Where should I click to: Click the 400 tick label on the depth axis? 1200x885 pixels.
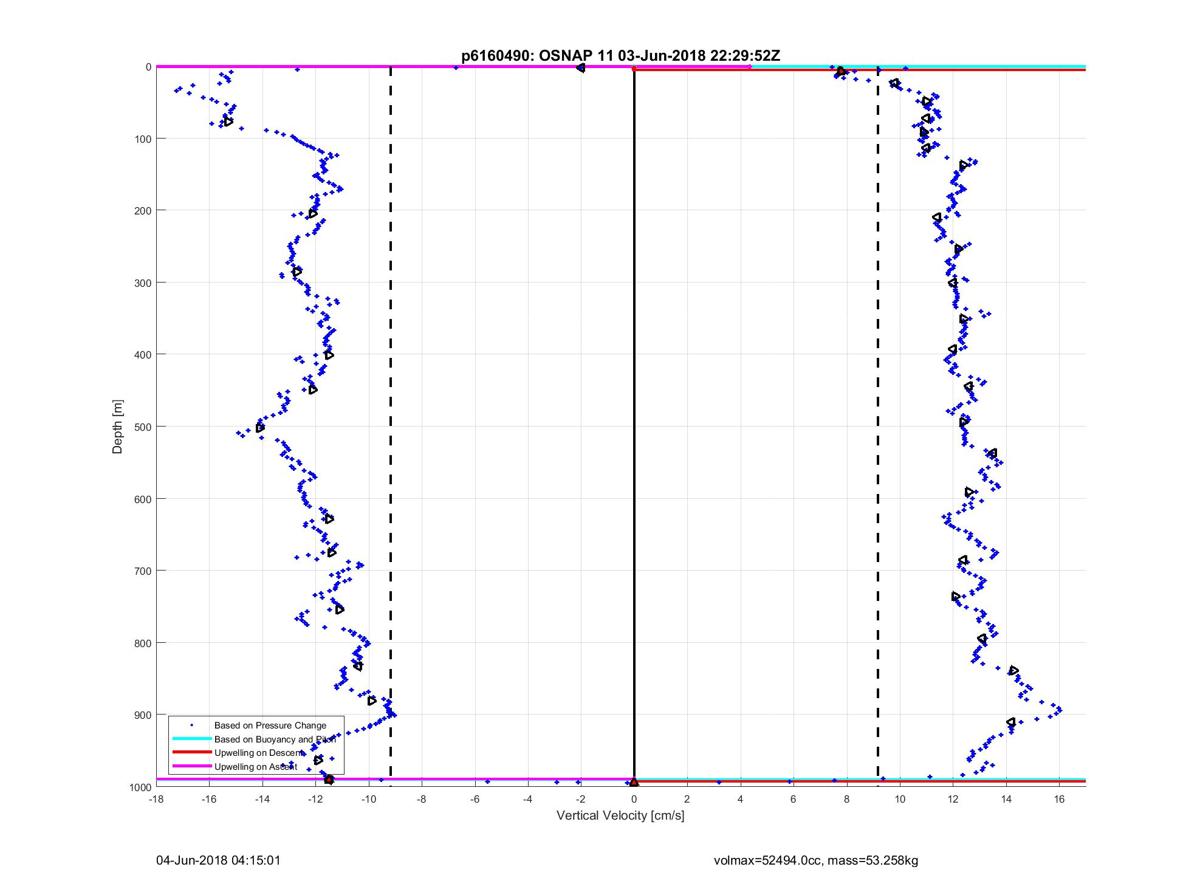click(142, 355)
